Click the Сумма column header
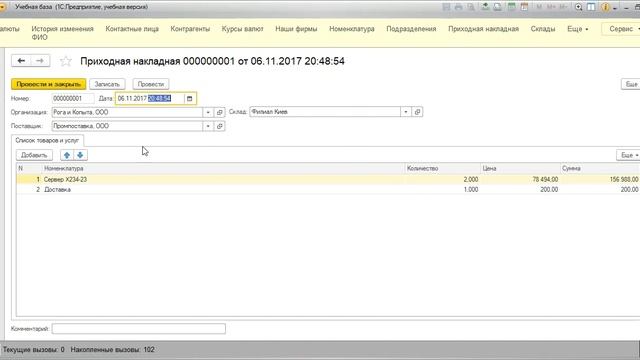The height and width of the screenshot is (360, 640). [600, 168]
